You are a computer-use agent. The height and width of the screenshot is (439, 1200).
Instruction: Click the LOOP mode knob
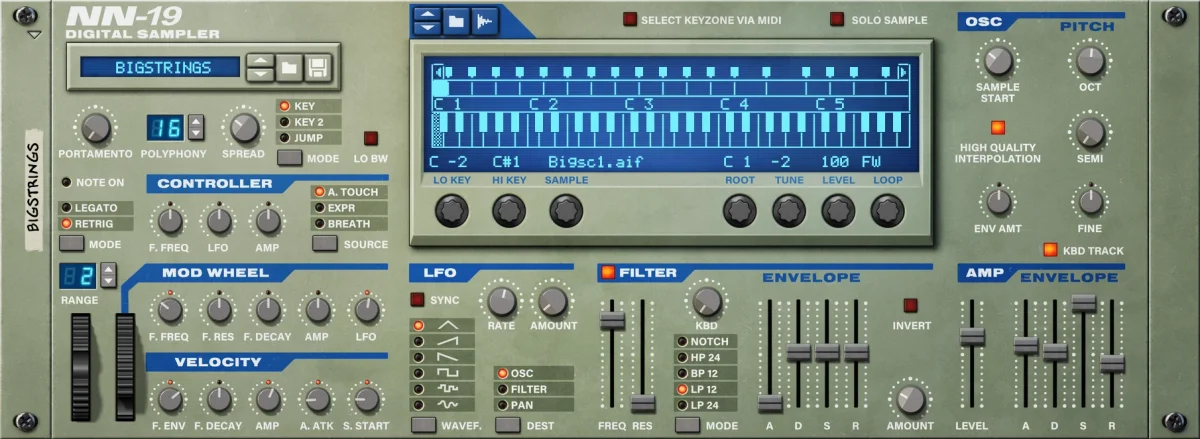(887, 209)
